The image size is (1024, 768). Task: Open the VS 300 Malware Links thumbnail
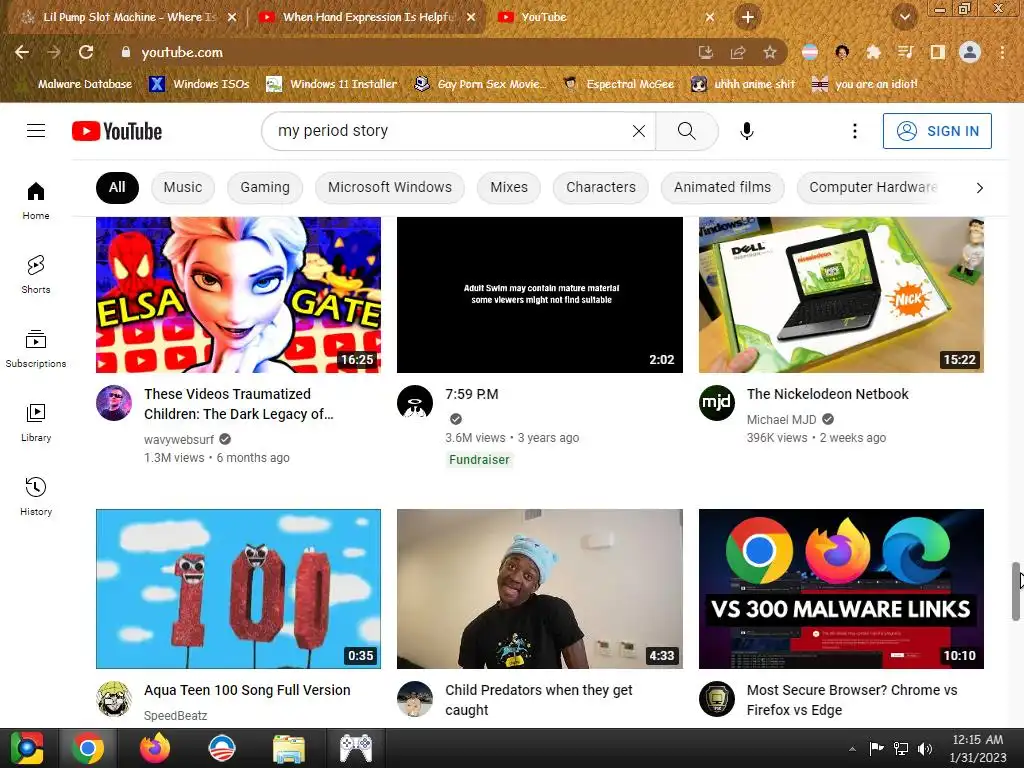click(841, 588)
